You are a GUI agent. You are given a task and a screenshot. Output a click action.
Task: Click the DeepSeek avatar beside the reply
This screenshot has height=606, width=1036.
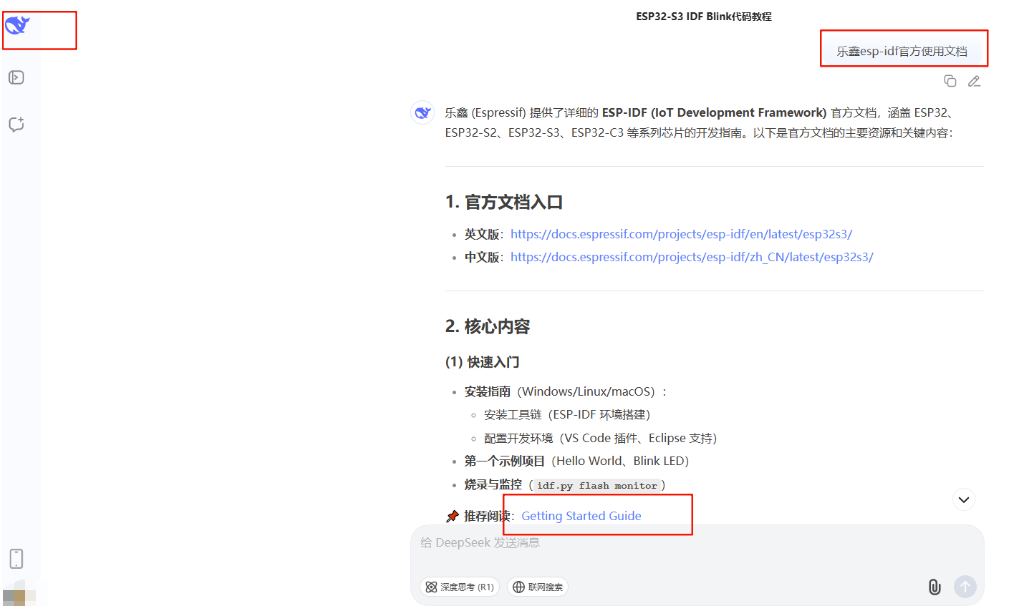pyautogui.click(x=422, y=112)
